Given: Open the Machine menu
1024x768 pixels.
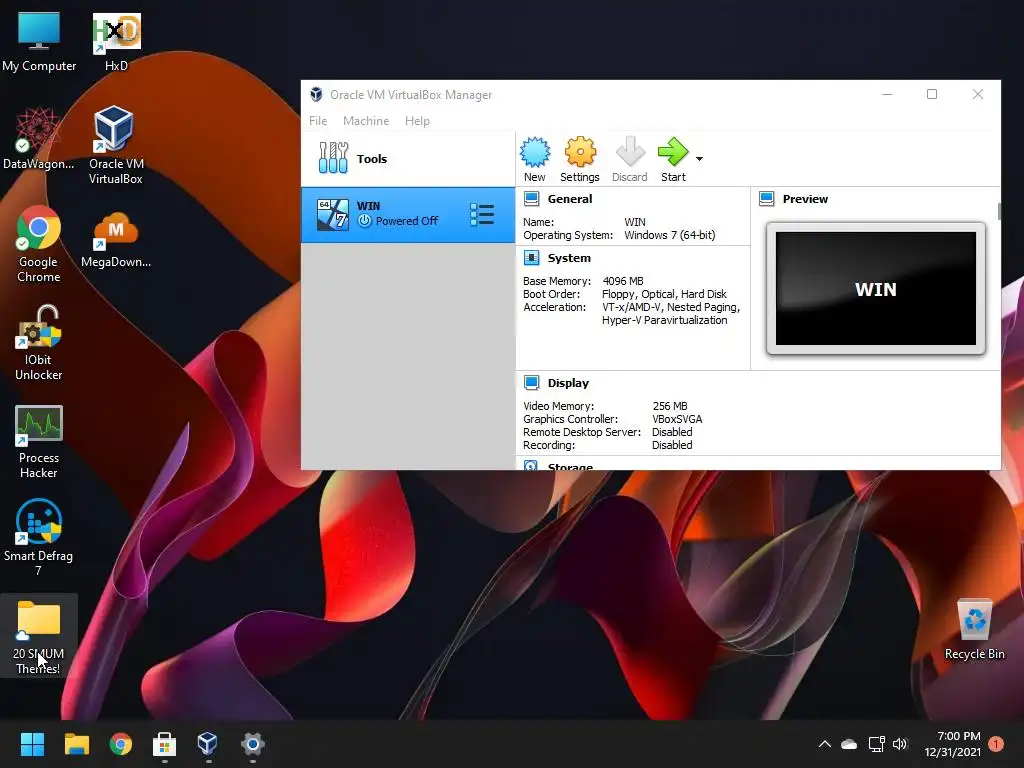Looking at the screenshot, I should pyautogui.click(x=366, y=121).
